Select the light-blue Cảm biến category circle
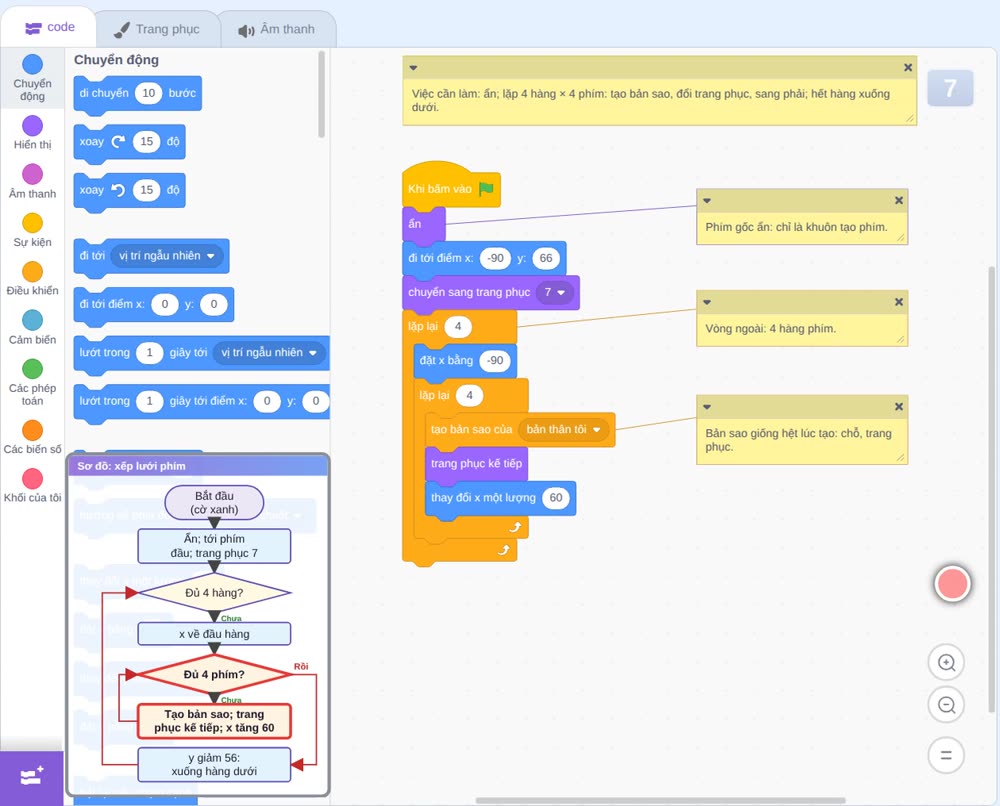 coord(33,320)
